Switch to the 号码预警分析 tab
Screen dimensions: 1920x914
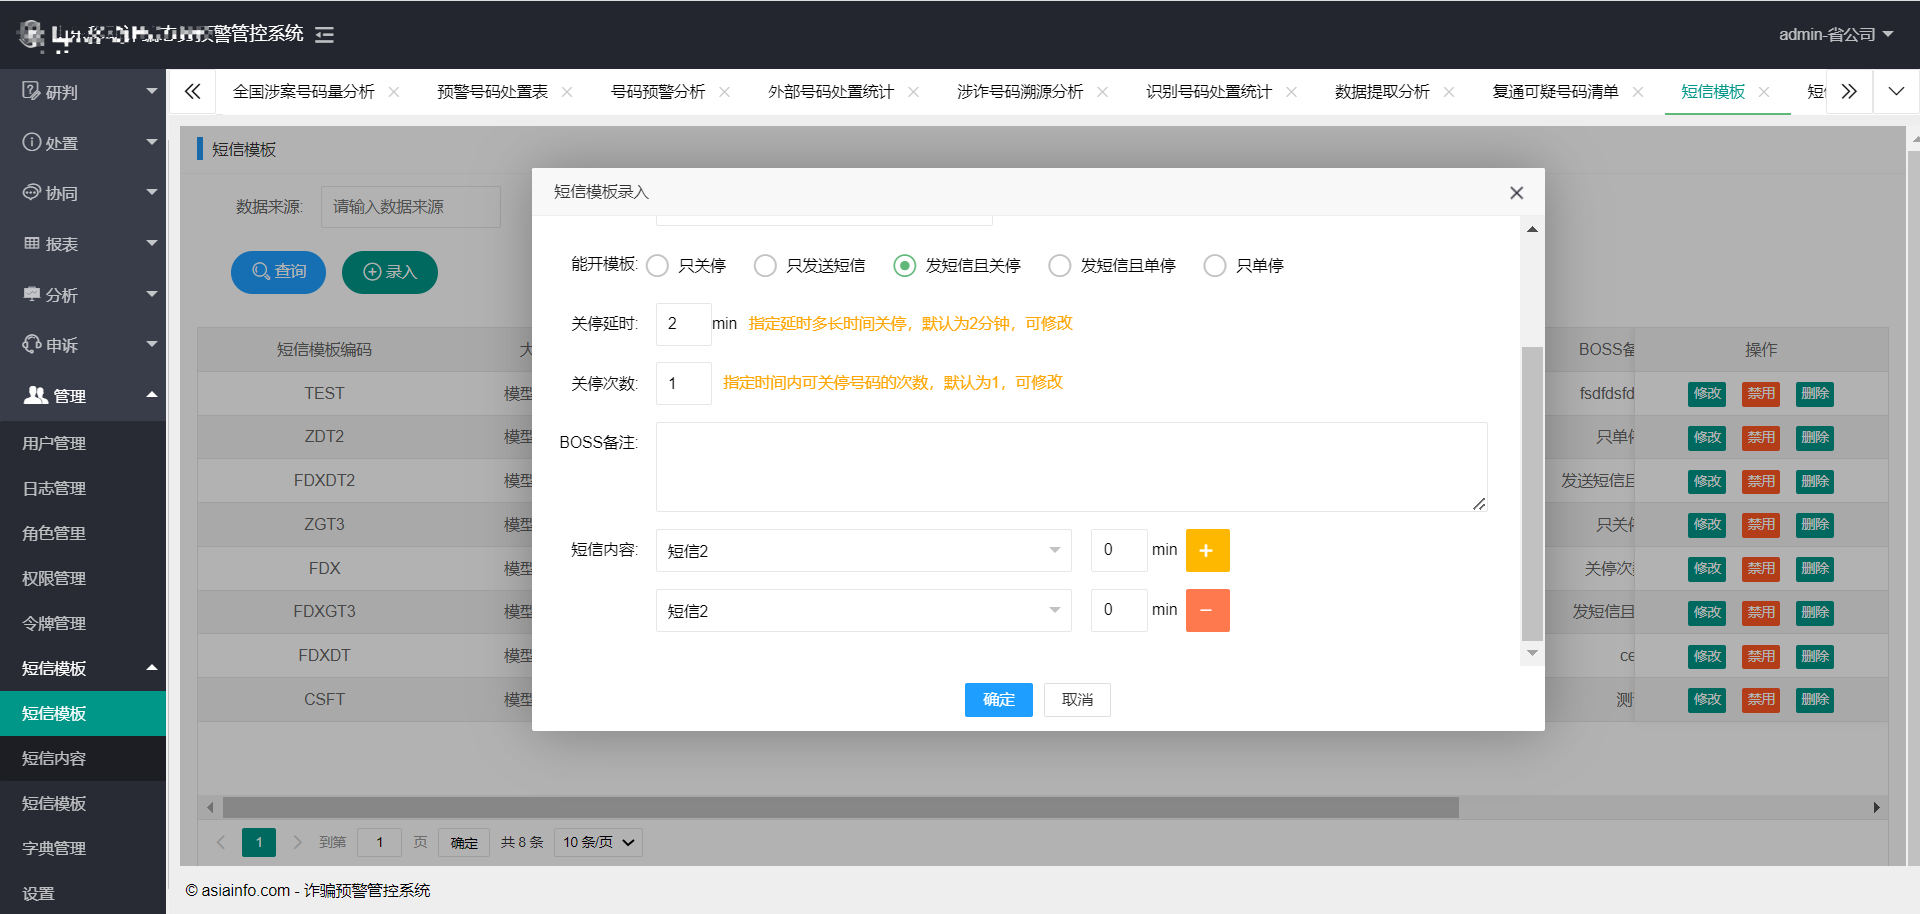coord(658,92)
